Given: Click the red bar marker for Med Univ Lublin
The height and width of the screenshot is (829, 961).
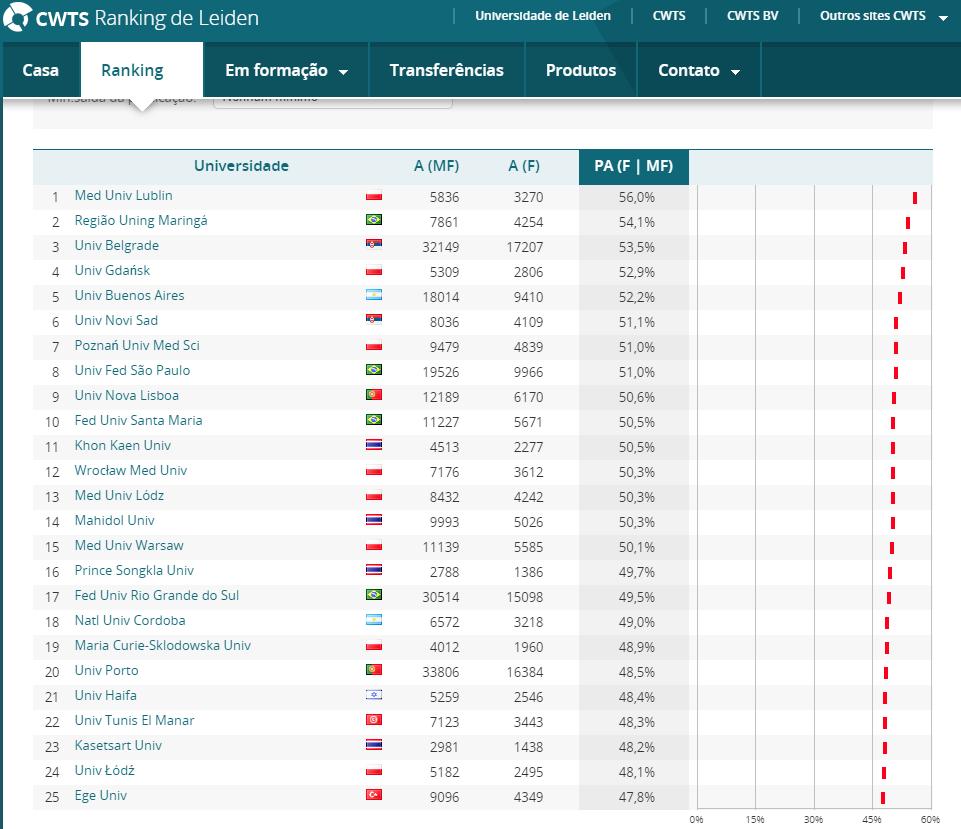Looking at the screenshot, I should (x=914, y=198).
